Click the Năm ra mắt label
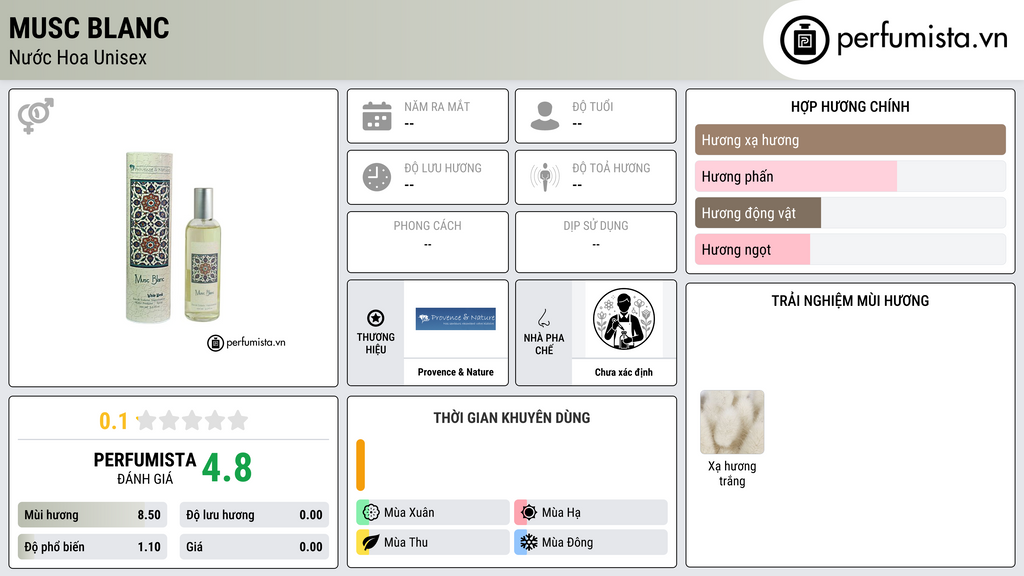Image resolution: width=1024 pixels, height=576 pixels. tap(437, 106)
